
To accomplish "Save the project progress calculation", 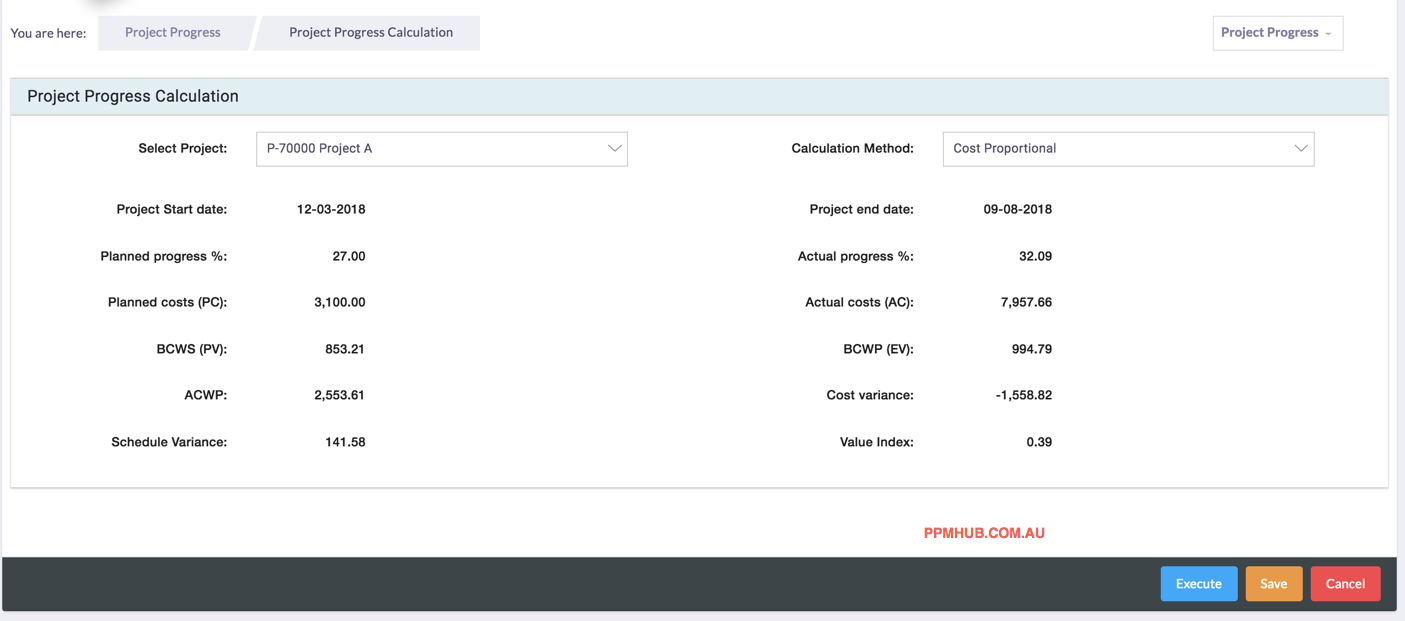I will click(x=1273, y=584).
